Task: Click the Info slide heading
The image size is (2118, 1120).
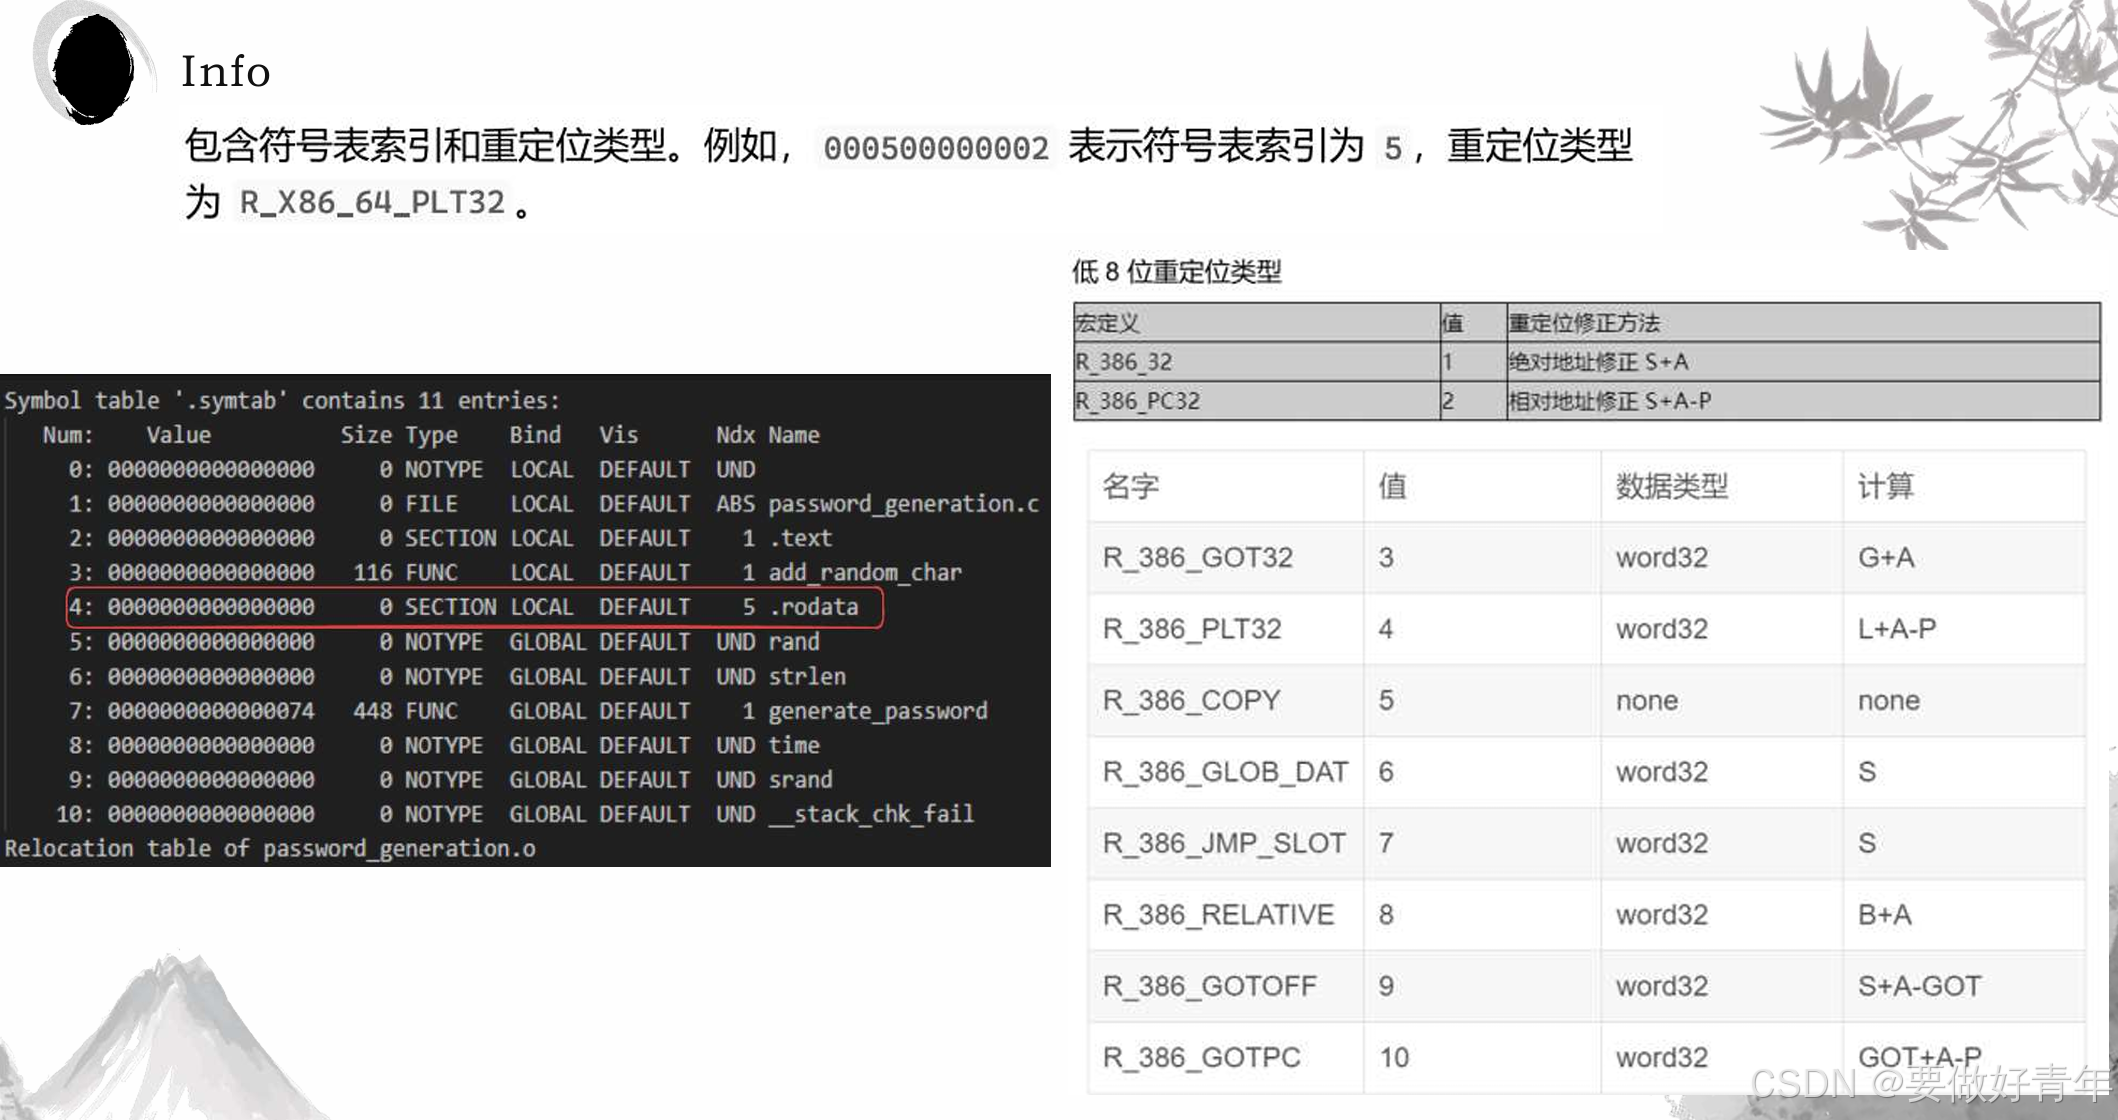Action: (x=226, y=72)
